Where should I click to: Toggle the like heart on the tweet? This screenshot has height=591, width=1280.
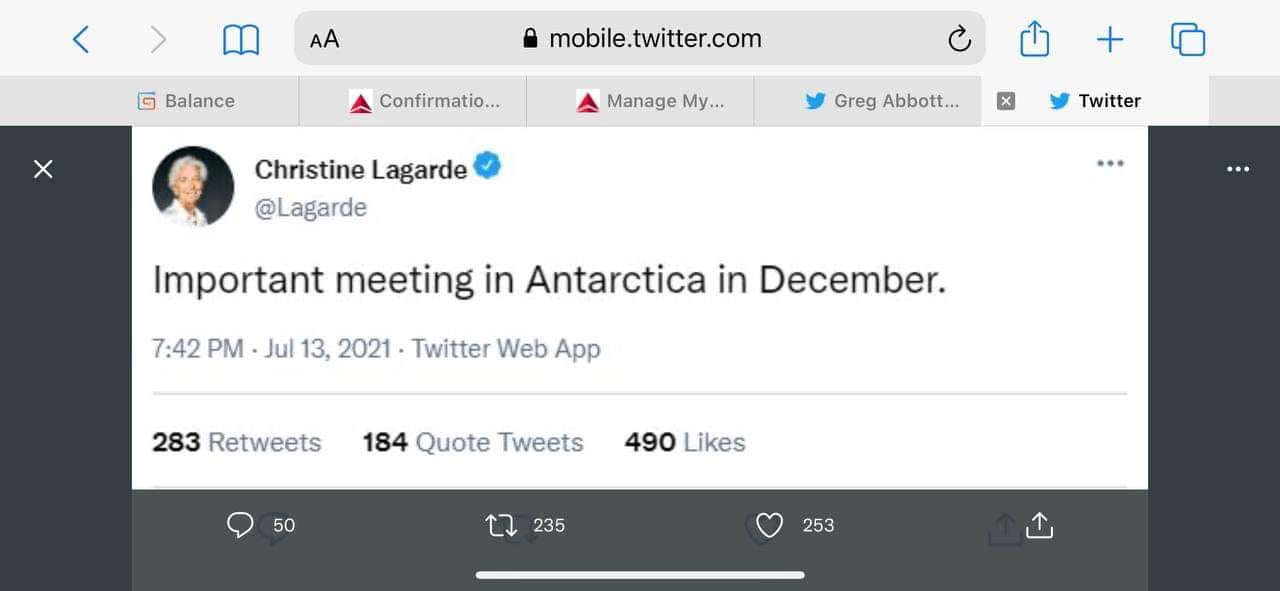(768, 524)
